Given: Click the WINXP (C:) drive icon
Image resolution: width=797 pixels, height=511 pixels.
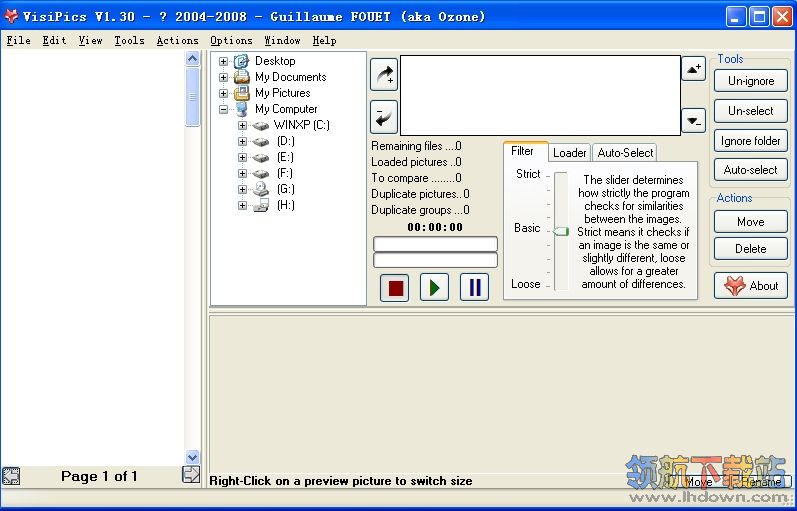Looking at the screenshot, I should pos(261,126).
